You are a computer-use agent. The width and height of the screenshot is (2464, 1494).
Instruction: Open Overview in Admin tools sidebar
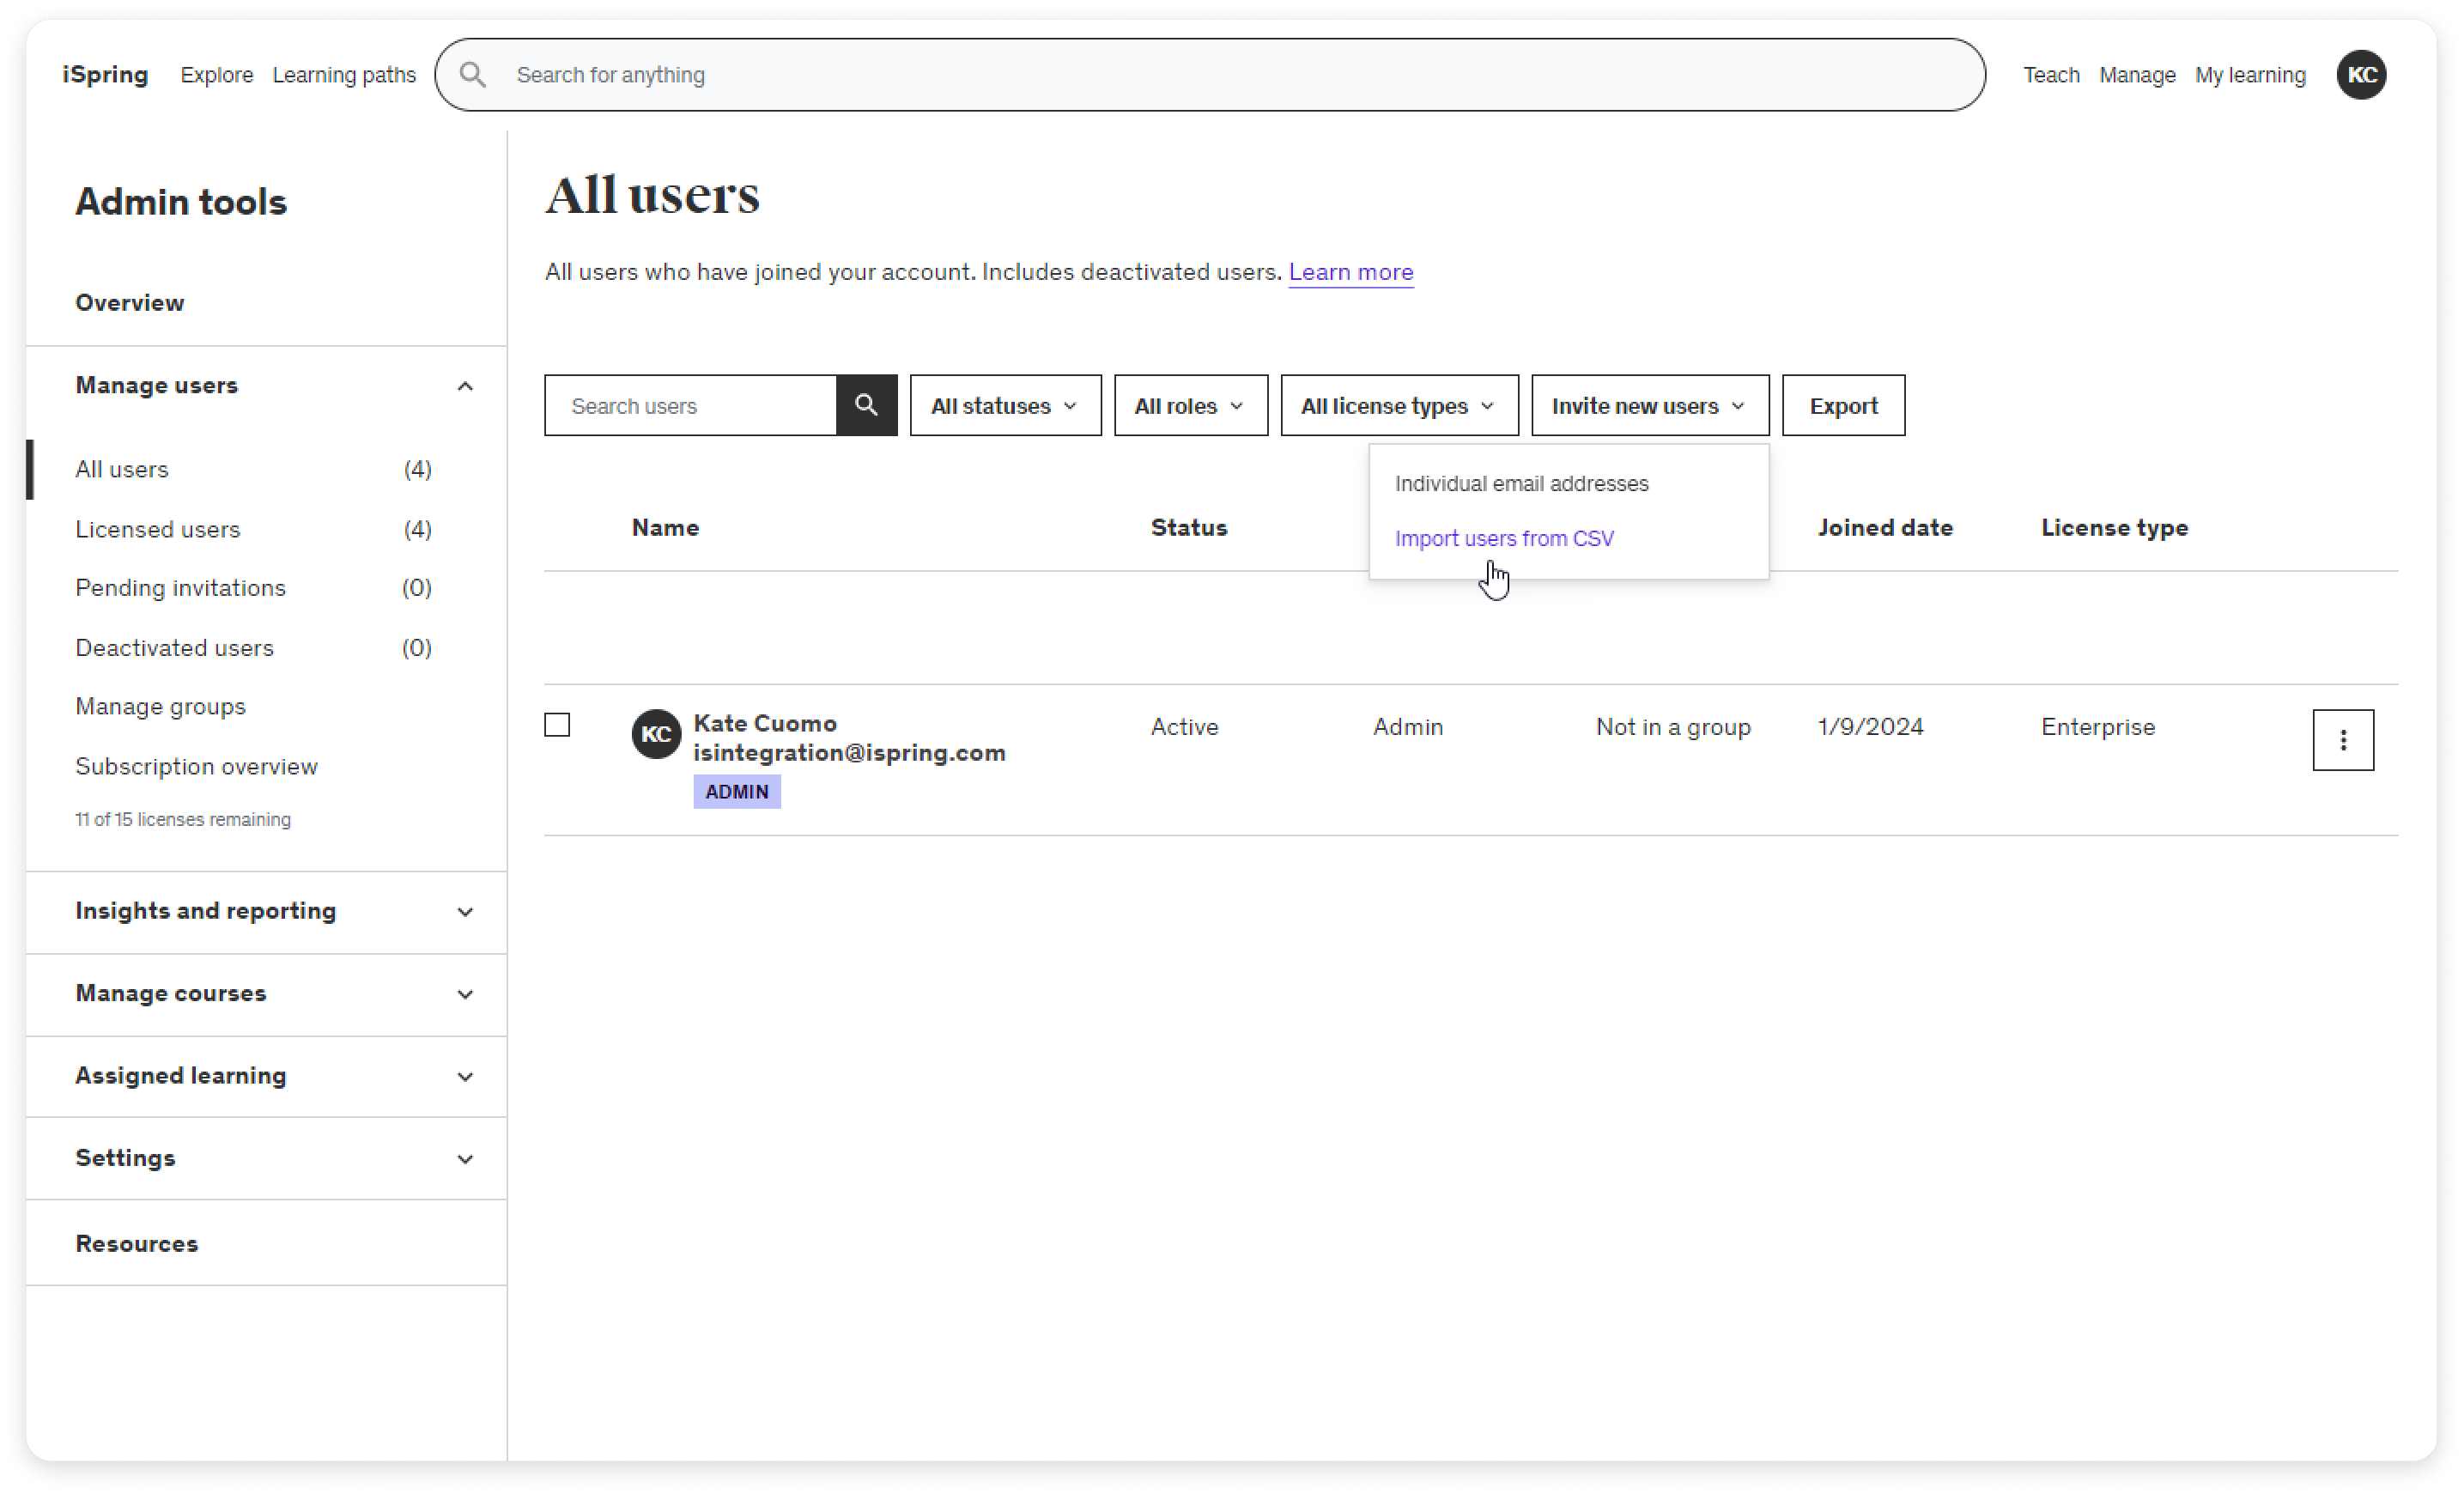tap(130, 302)
